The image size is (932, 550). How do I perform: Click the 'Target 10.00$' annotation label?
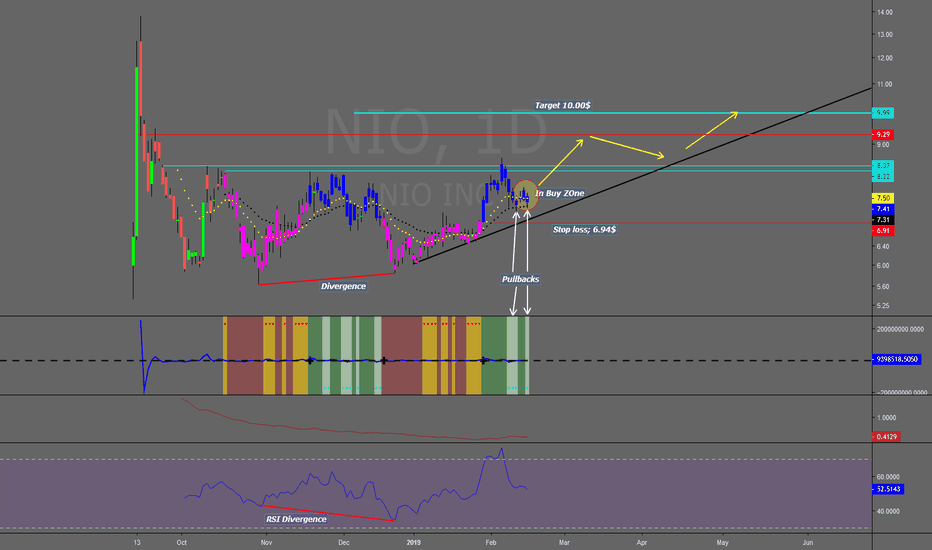pos(562,105)
